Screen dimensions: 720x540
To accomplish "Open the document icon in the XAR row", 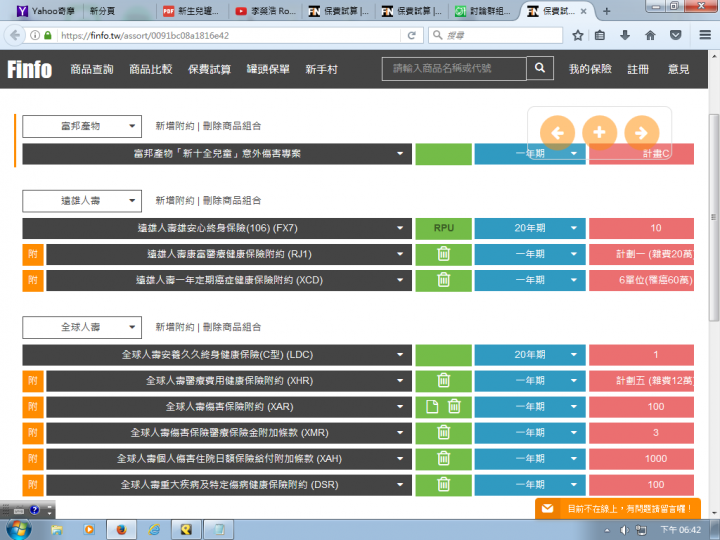I will pos(432,406).
